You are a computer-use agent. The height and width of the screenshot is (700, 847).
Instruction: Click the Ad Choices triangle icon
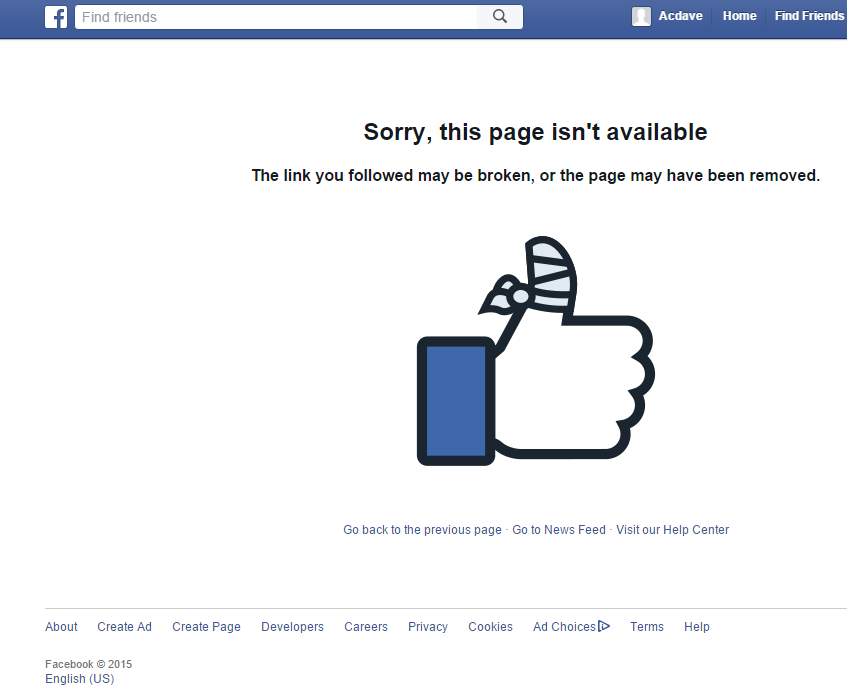tap(604, 626)
